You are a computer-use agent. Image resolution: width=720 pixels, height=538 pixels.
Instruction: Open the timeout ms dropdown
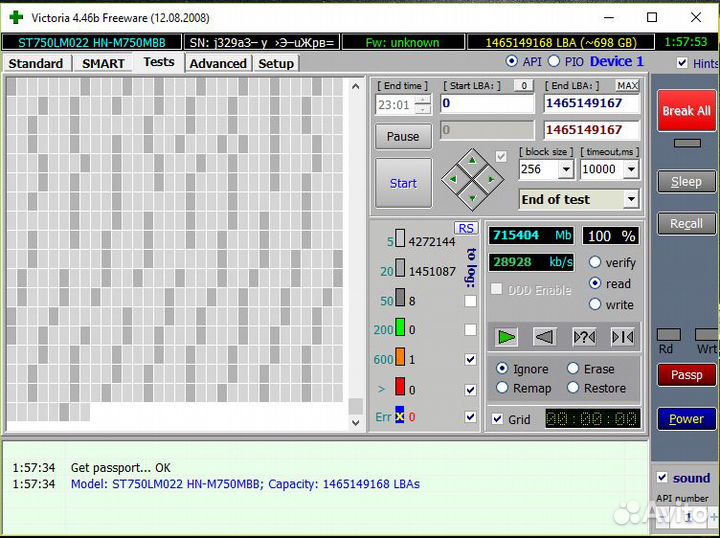pos(630,170)
